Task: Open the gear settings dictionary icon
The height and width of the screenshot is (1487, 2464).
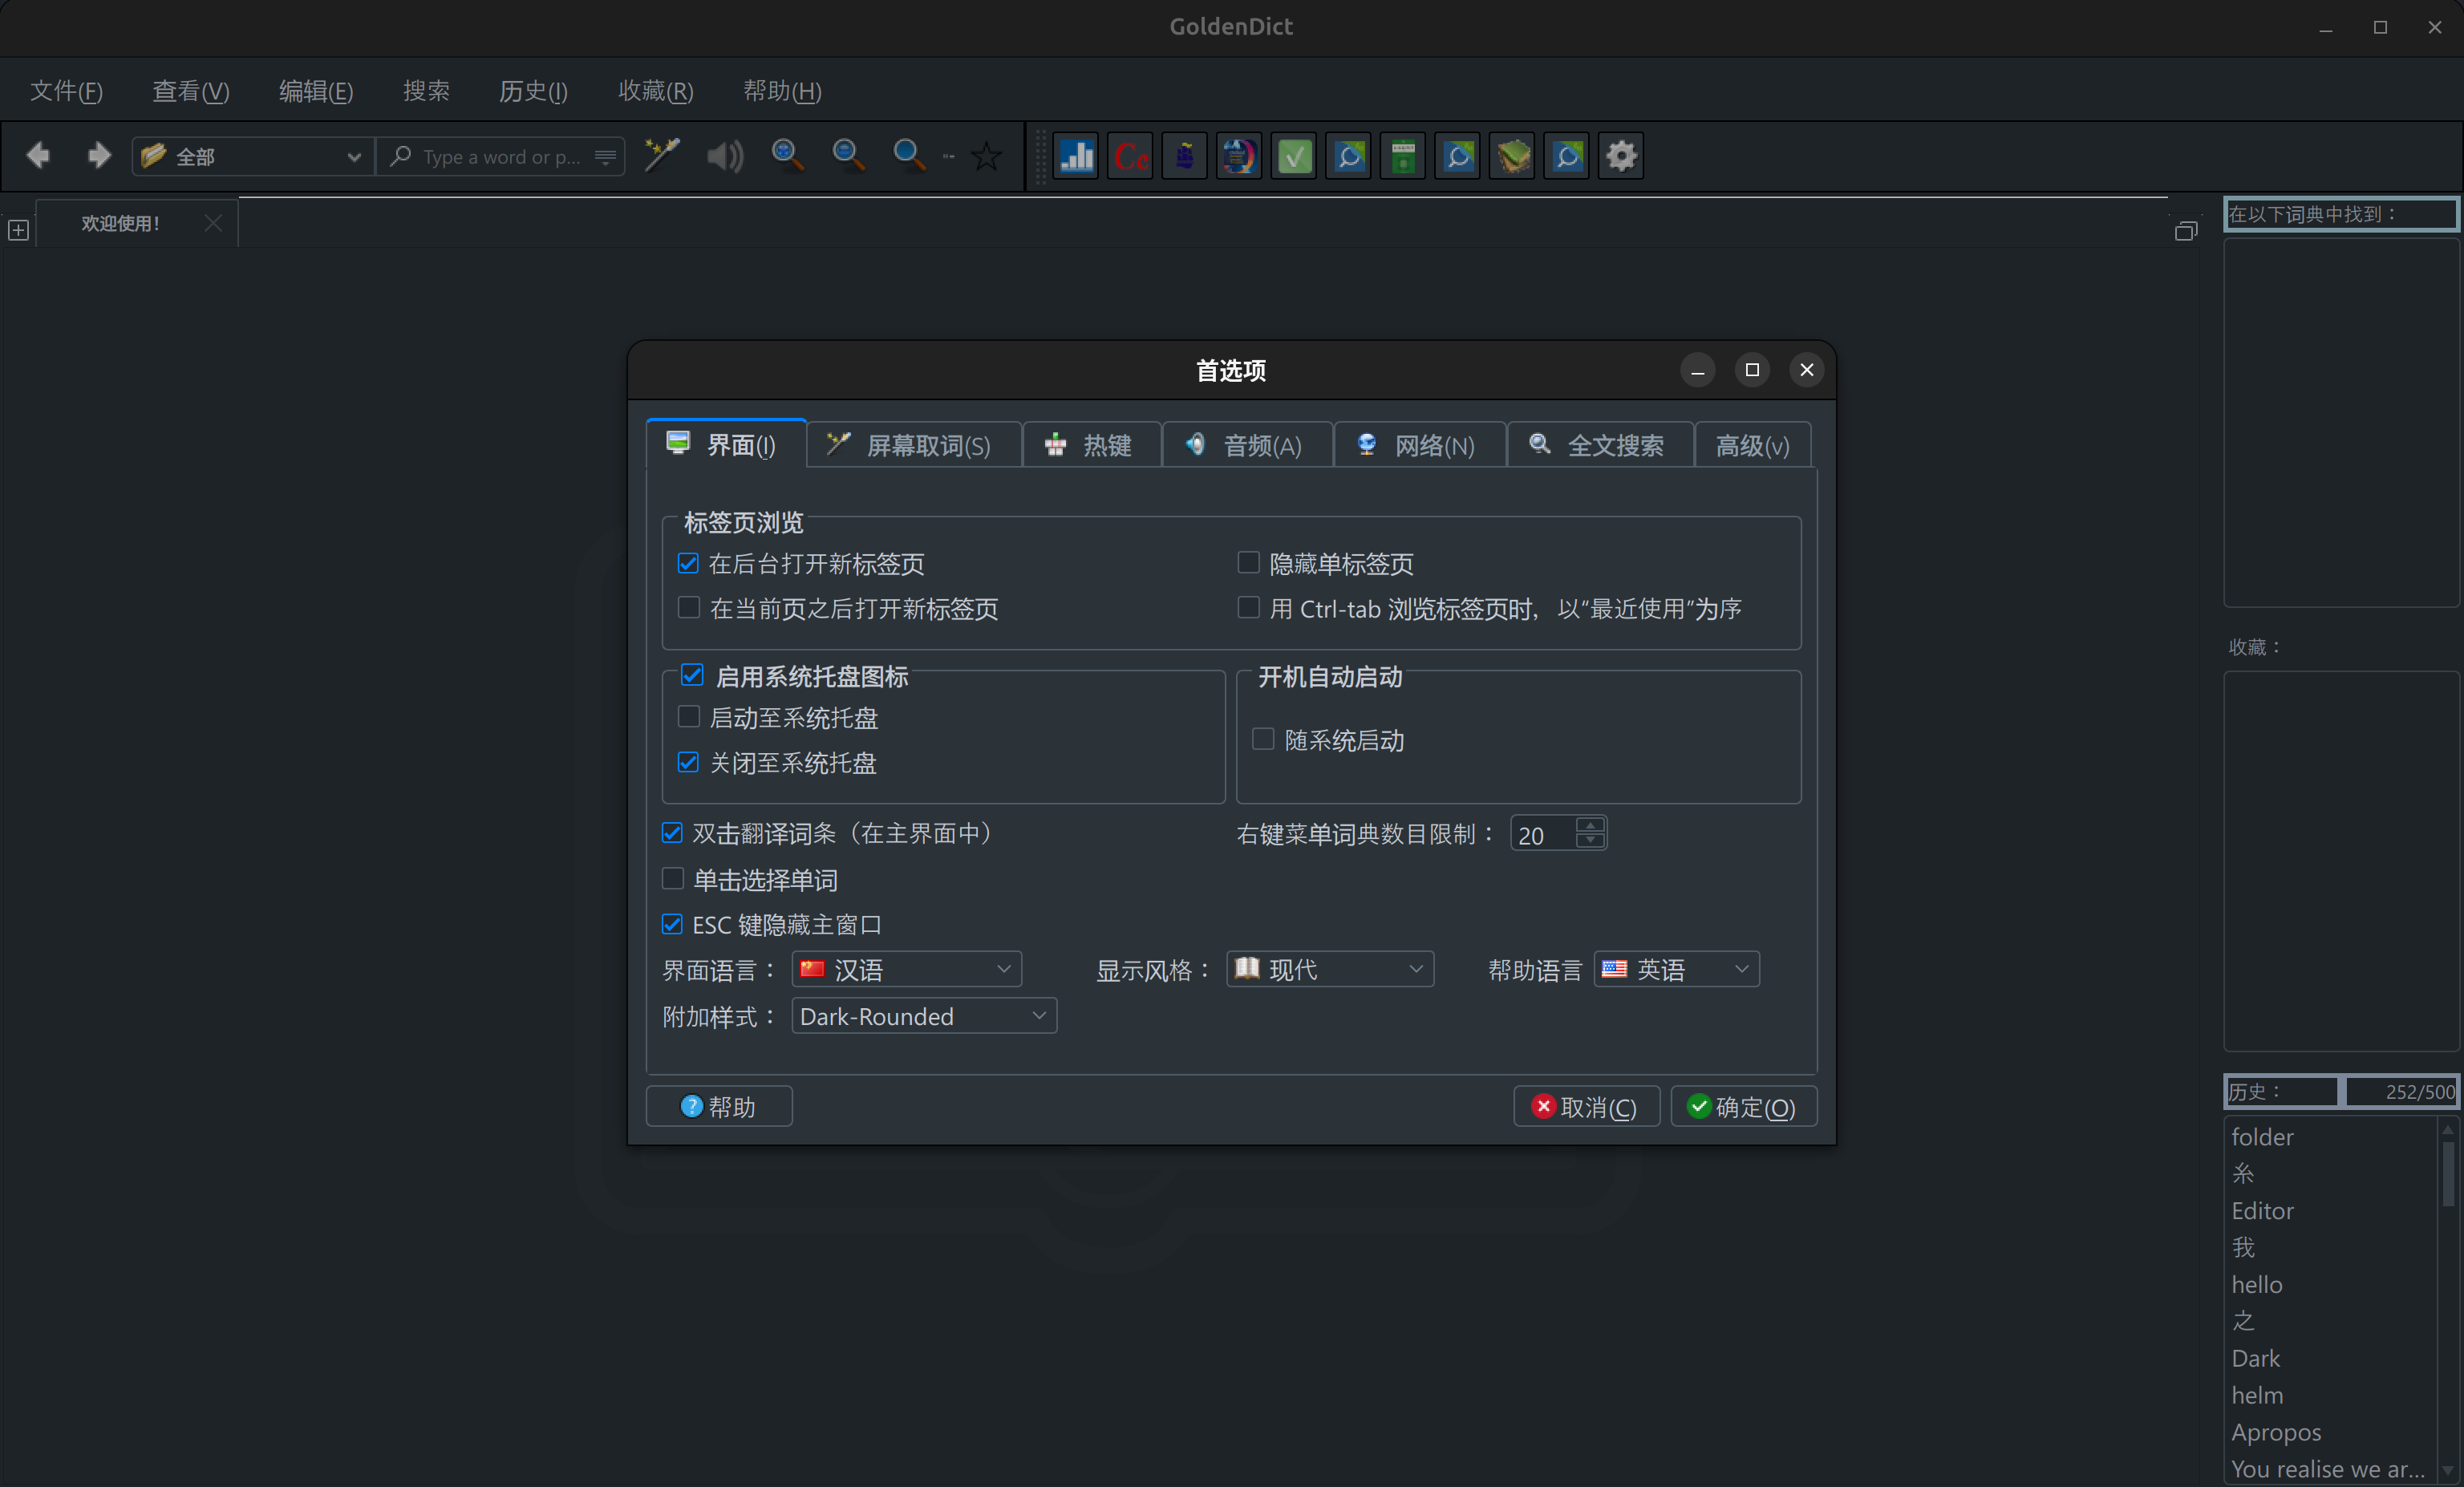Action: 1621,156
